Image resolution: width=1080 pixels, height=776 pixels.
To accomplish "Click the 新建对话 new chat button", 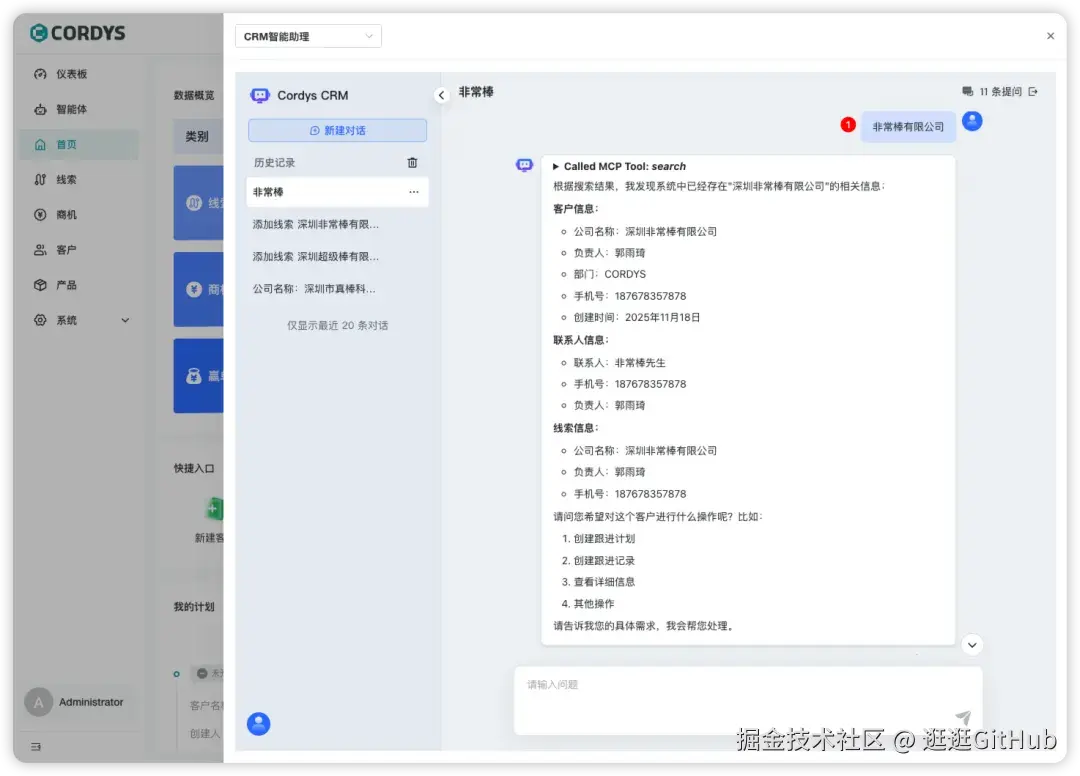I will (337, 130).
